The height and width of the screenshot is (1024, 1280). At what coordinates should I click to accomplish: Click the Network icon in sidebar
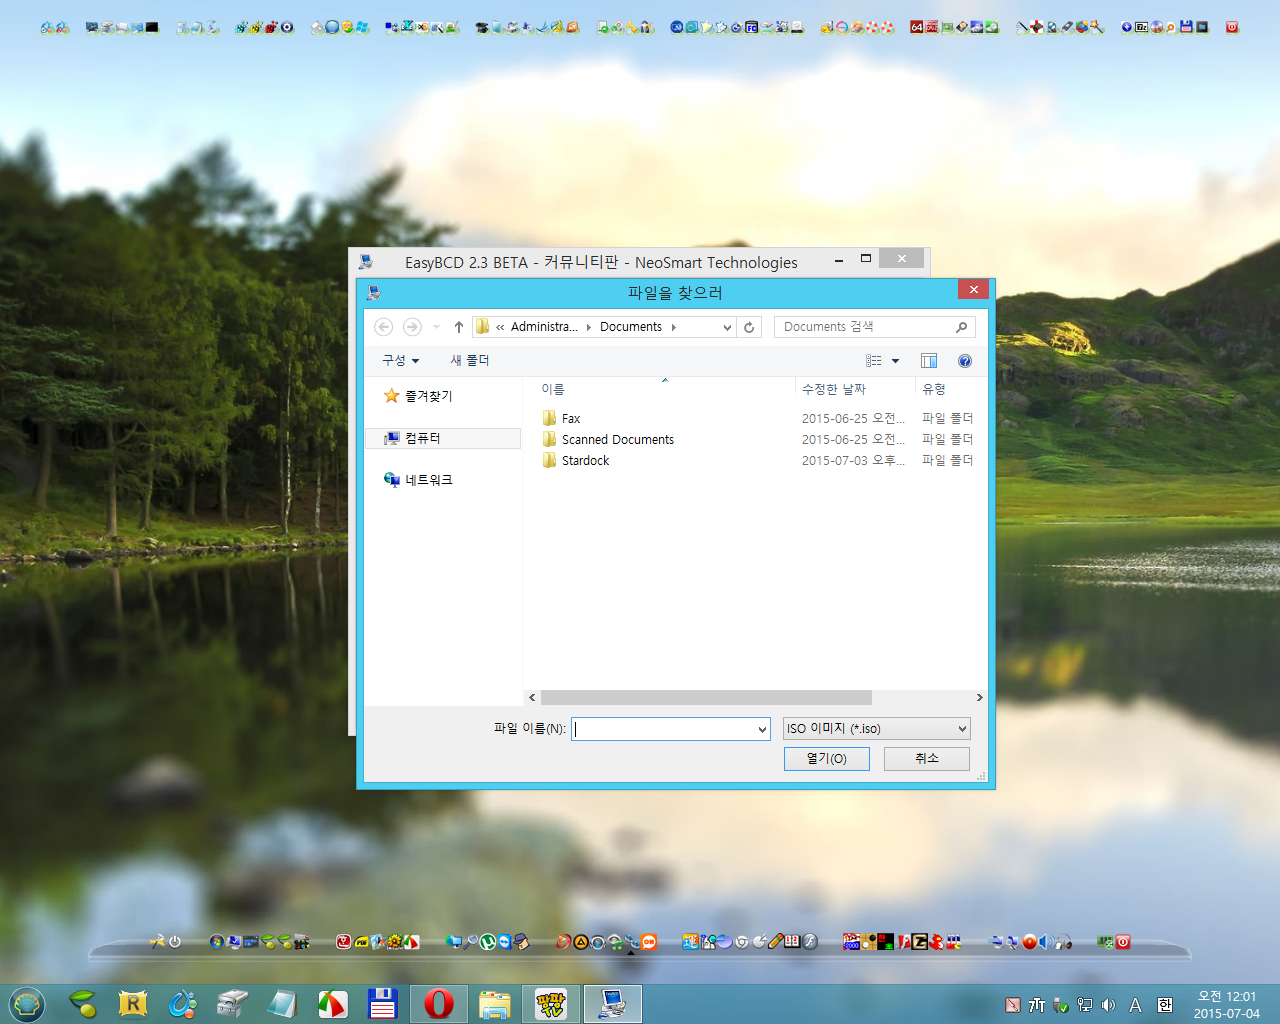[392, 480]
